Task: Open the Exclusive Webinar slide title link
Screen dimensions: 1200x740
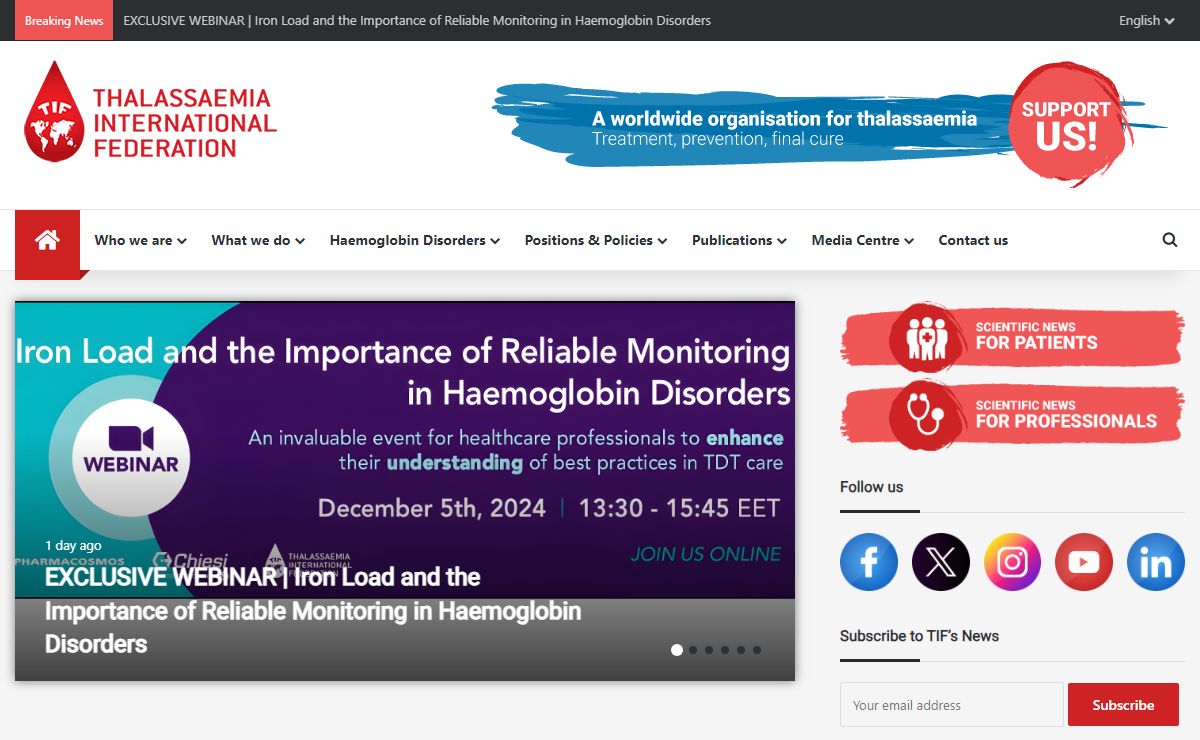Action: click(313, 610)
